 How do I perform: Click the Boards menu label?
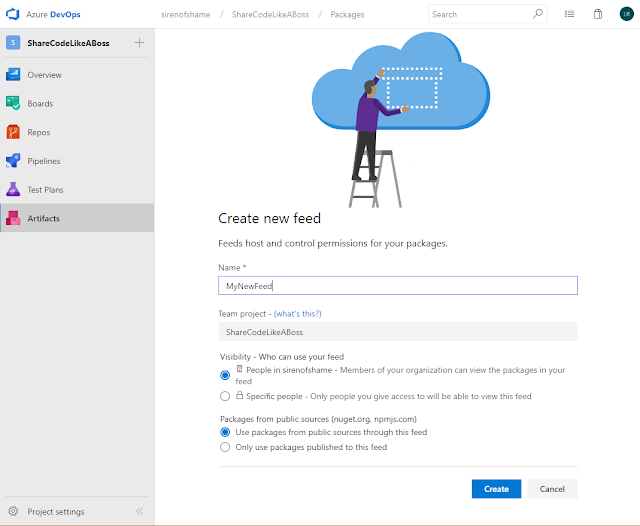coord(40,104)
